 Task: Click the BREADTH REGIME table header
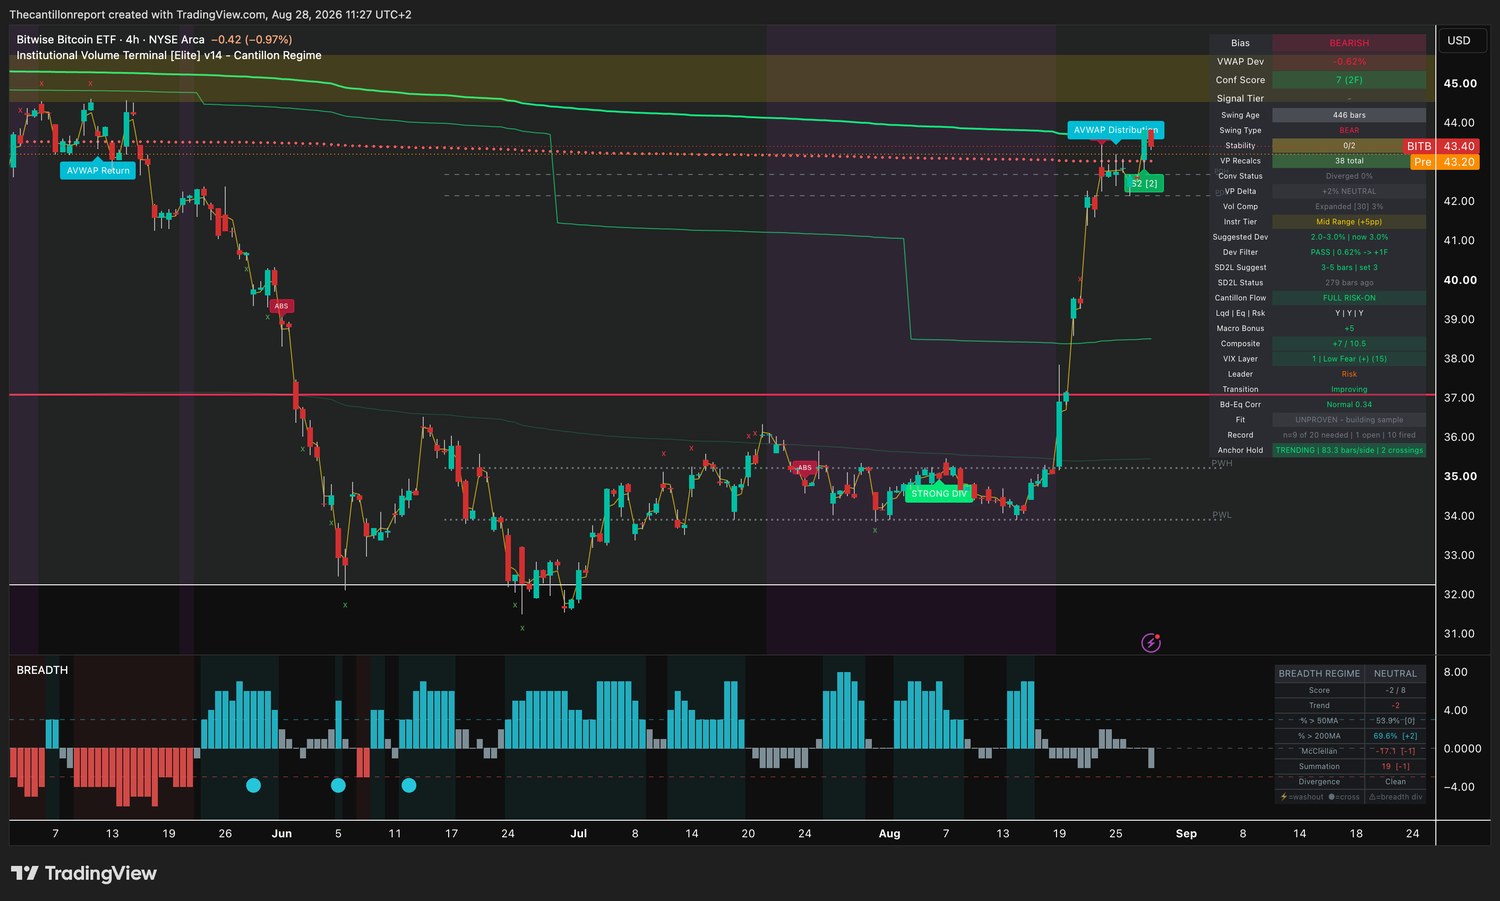[x=1320, y=673]
